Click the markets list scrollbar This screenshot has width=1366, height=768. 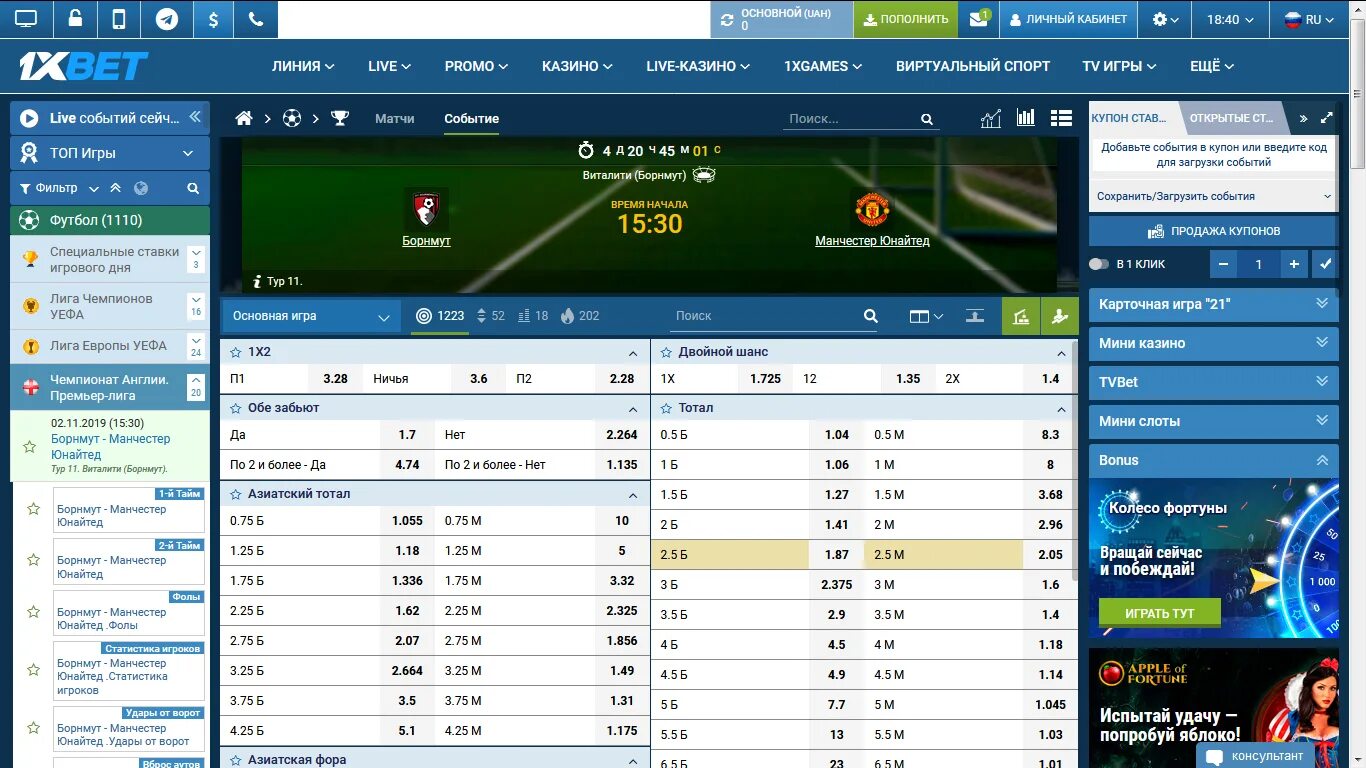(1073, 460)
